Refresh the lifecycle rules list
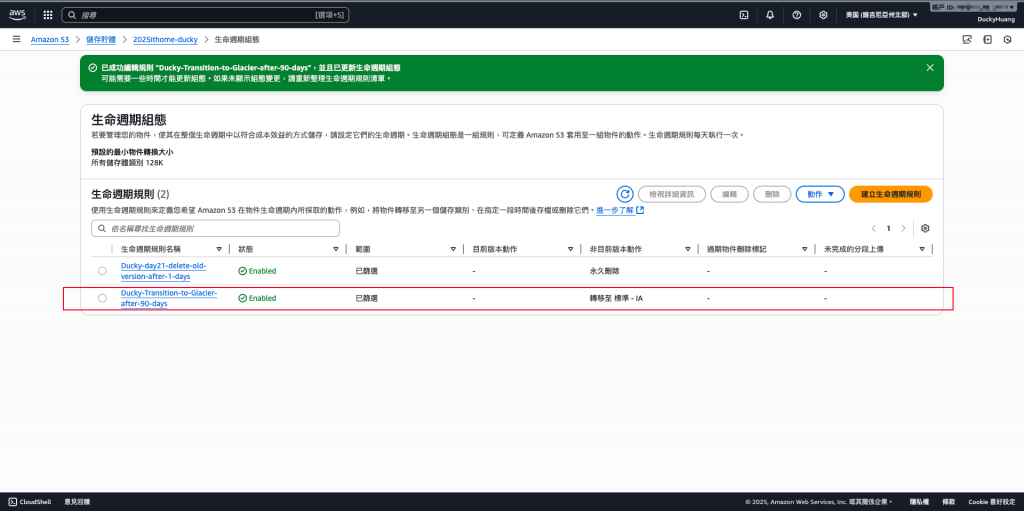1024x511 pixels. click(625, 194)
